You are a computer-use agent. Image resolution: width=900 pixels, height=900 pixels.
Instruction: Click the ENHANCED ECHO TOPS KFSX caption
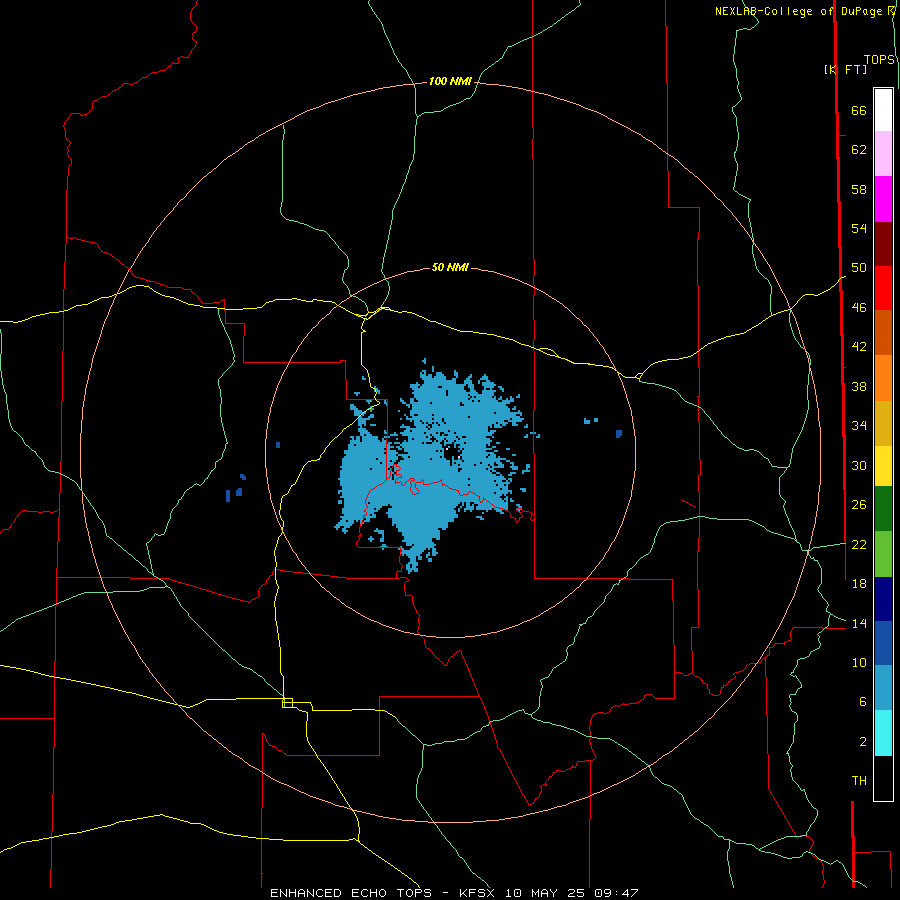[x=454, y=893]
